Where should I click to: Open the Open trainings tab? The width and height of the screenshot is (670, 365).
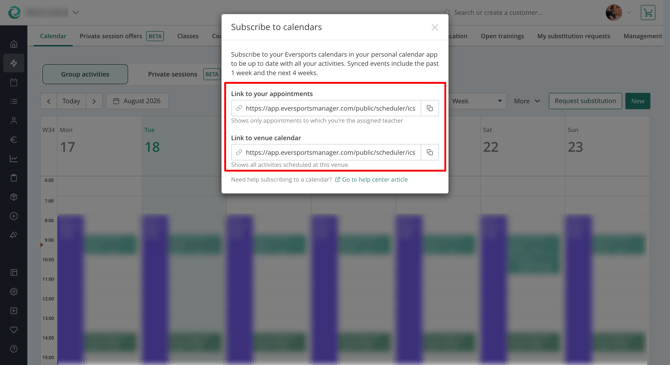click(x=502, y=36)
